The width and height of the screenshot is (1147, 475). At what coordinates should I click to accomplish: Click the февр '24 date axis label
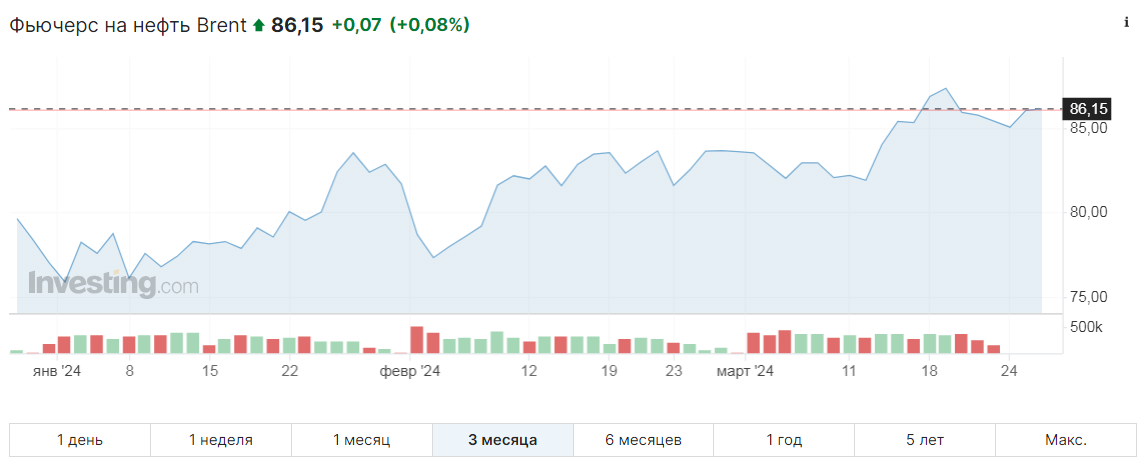410,371
